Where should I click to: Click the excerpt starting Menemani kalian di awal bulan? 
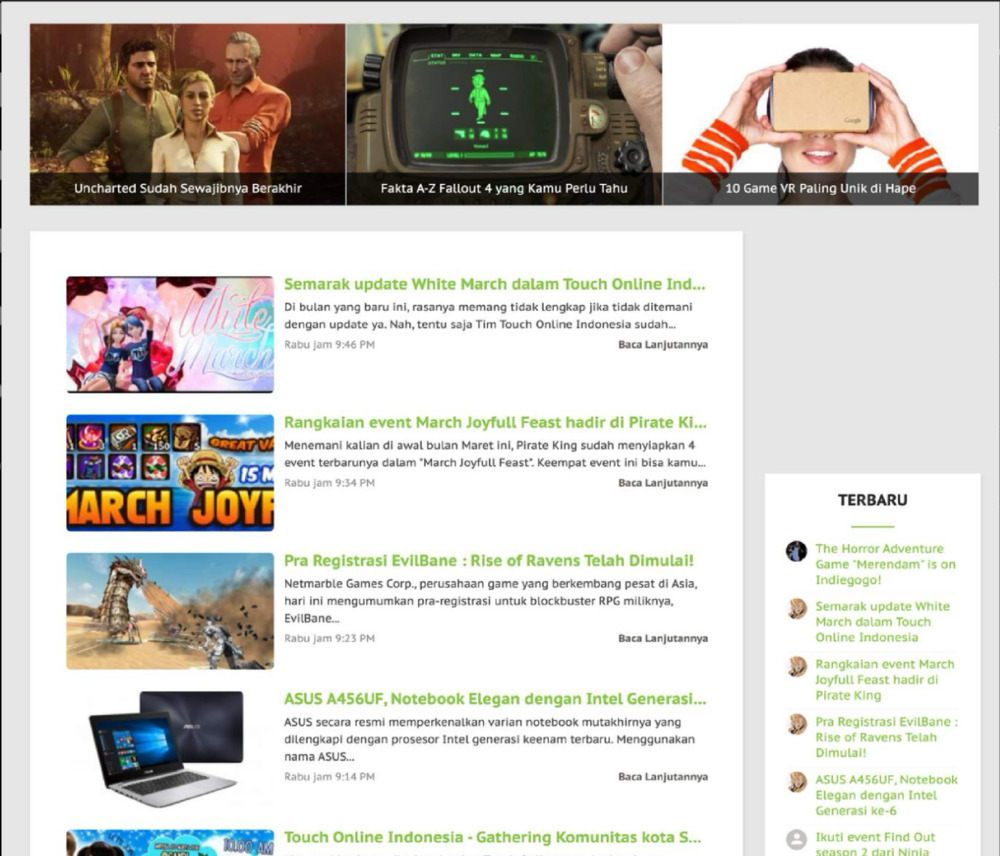click(495, 454)
